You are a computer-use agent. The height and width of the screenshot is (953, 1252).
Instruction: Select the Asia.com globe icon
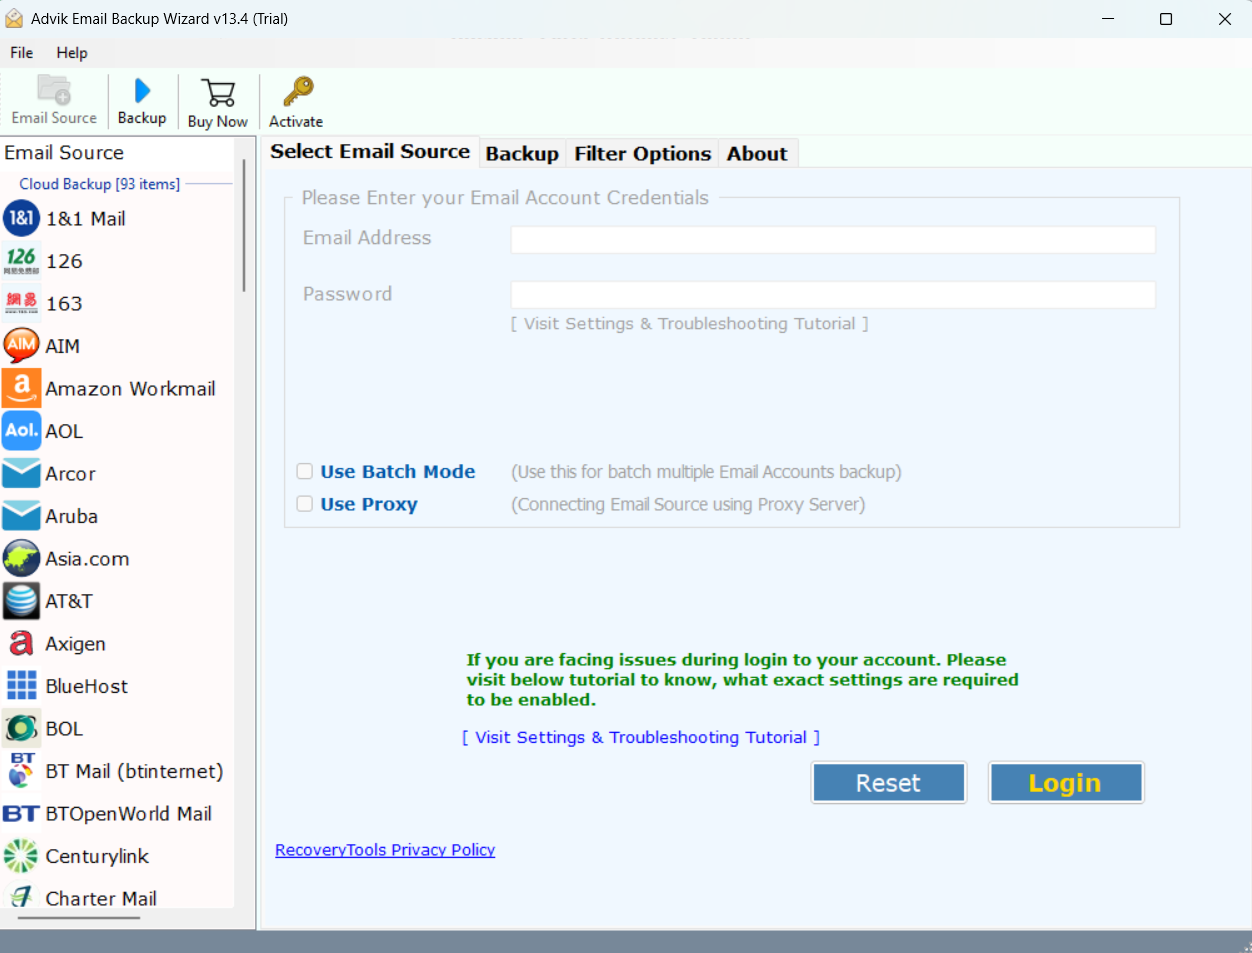[21, 558]
